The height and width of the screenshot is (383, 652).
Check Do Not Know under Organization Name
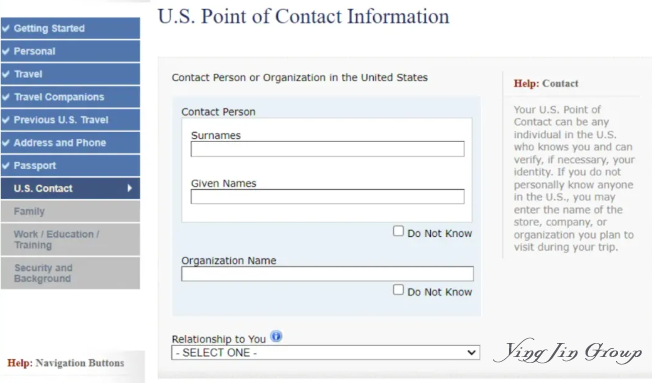pyautogui.click(x=398, y=289)
